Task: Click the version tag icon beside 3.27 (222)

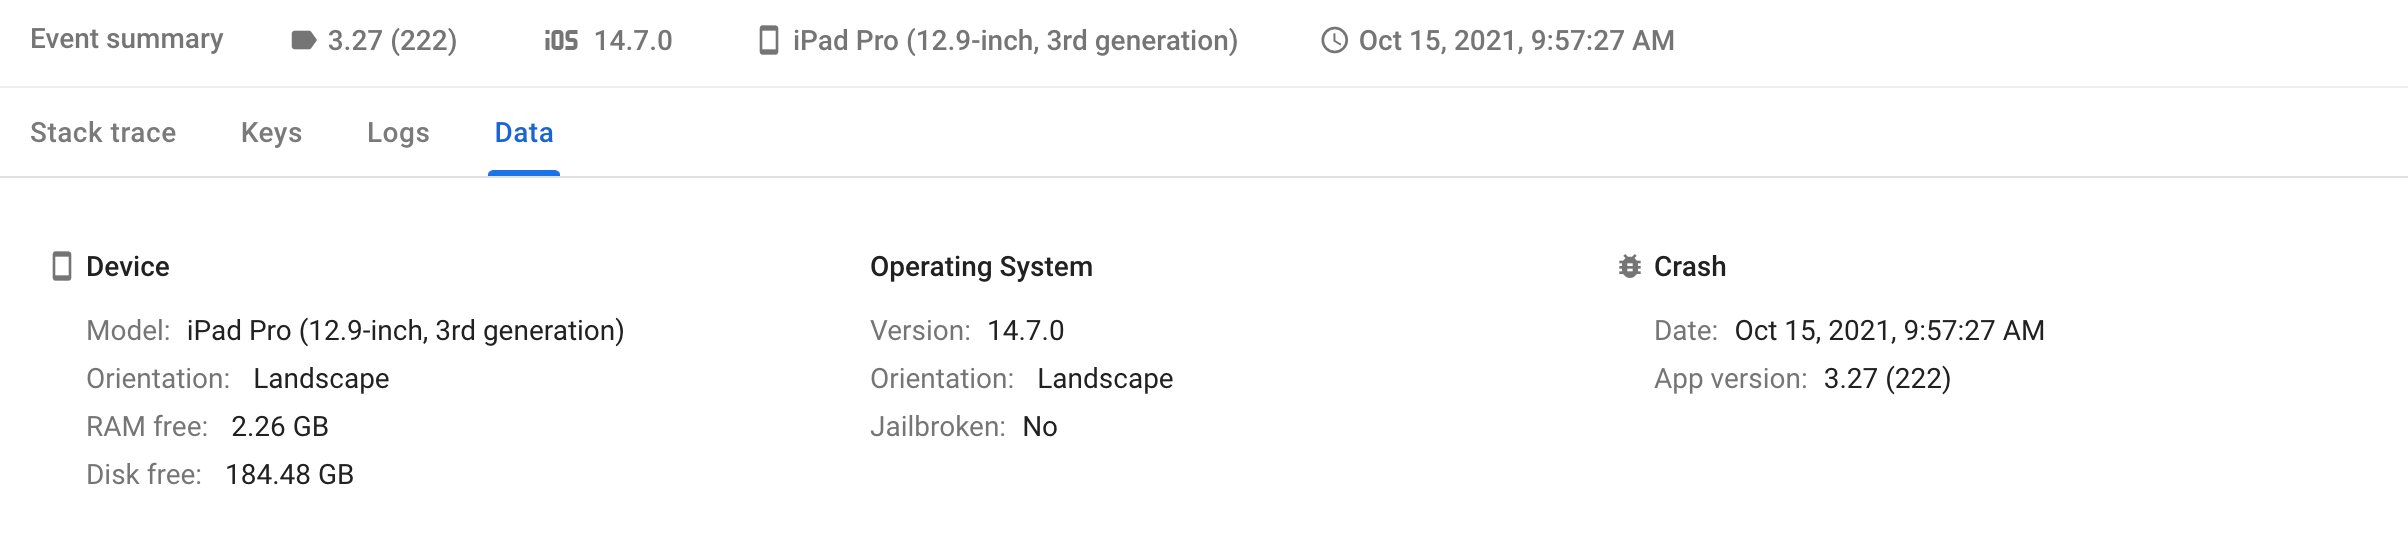Action: (x=303, y=40)
